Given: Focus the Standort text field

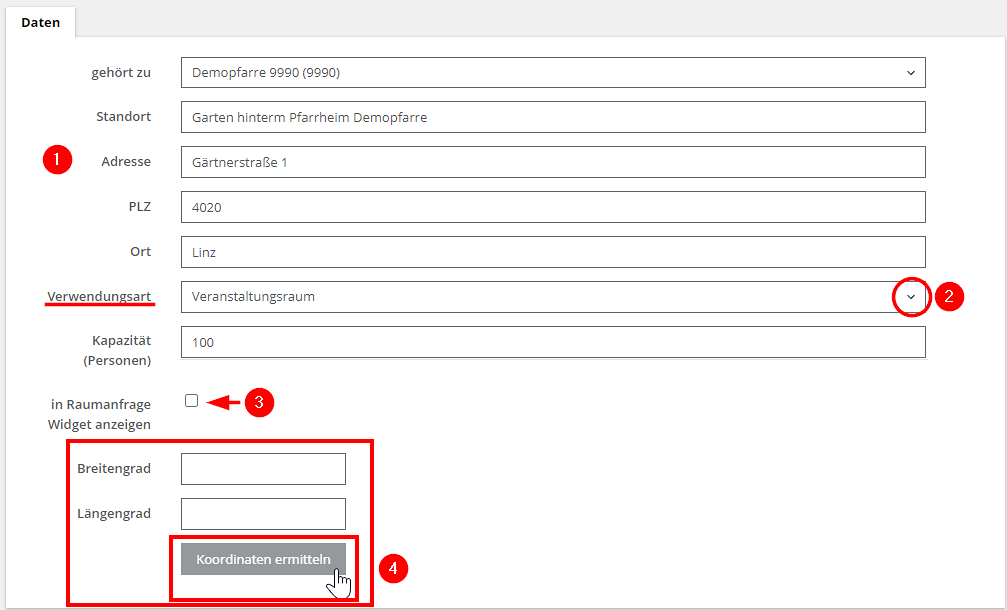Looking at the screenshot, I should pyautogui.click(x=552, y=117).
